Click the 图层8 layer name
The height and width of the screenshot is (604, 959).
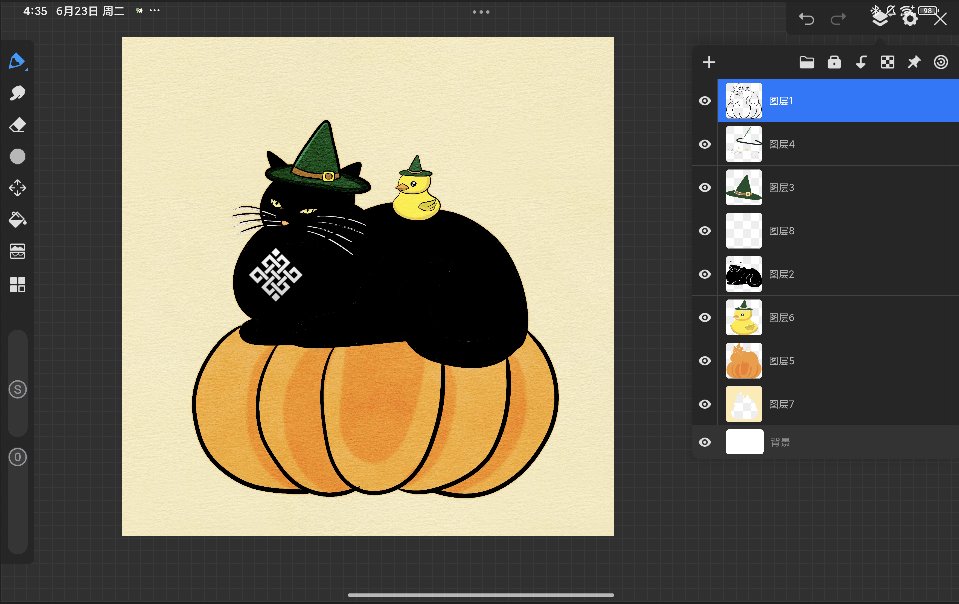pyautogui.click(x=782, y=230)
